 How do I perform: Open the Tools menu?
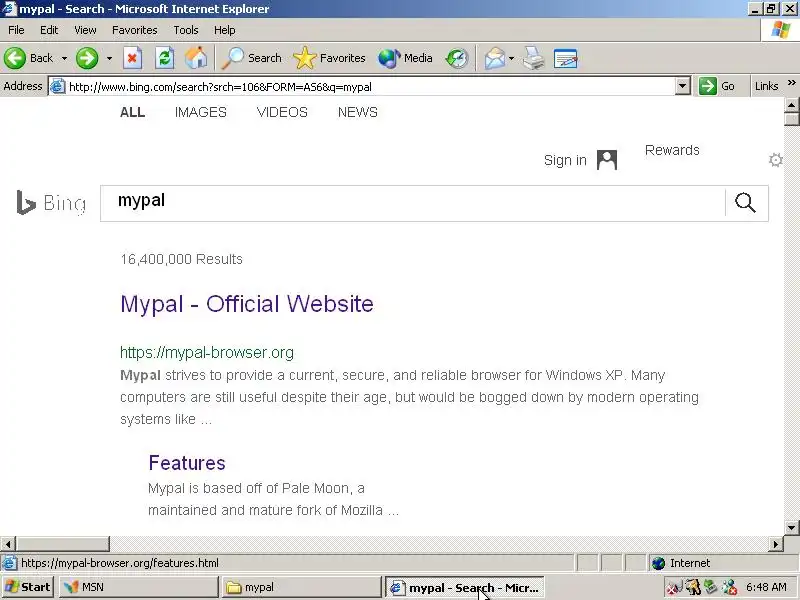(186, 30)
